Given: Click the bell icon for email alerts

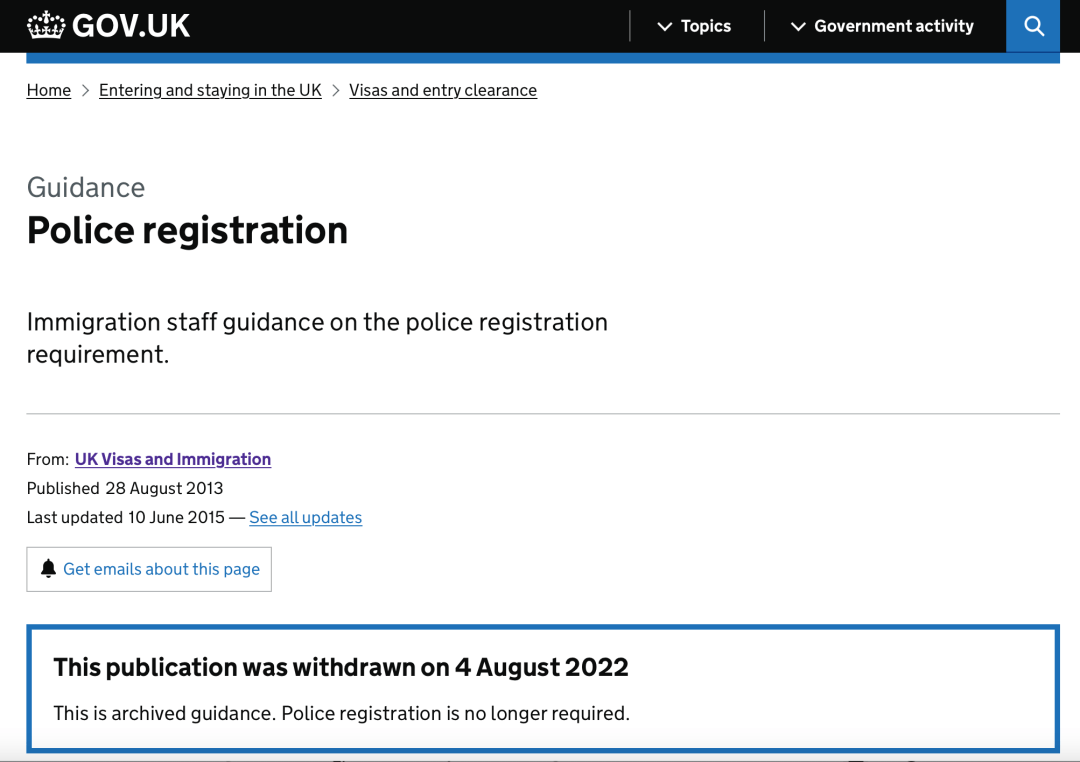Looking at the screenshot, I should click(x=48, y=568).
